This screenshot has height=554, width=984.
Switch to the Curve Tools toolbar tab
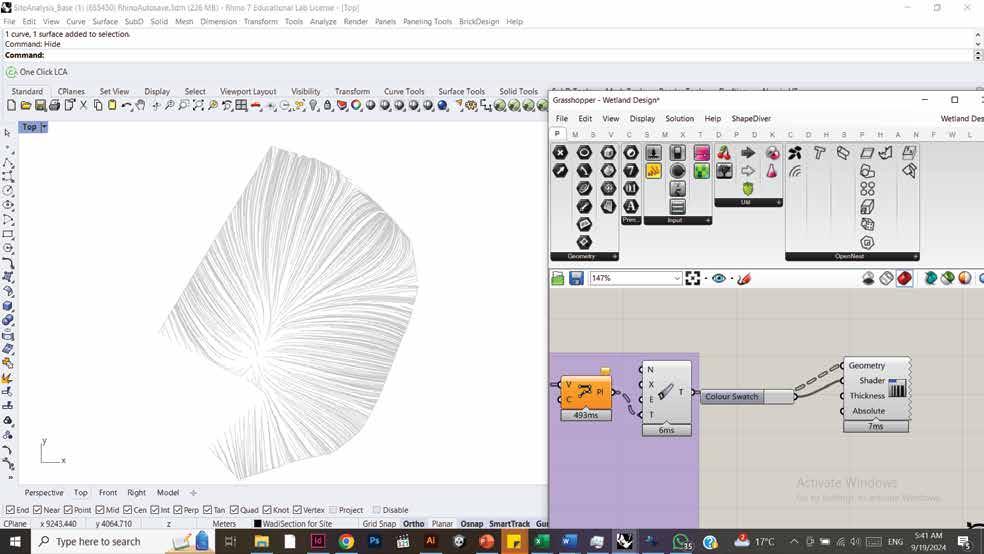(404, 91)
